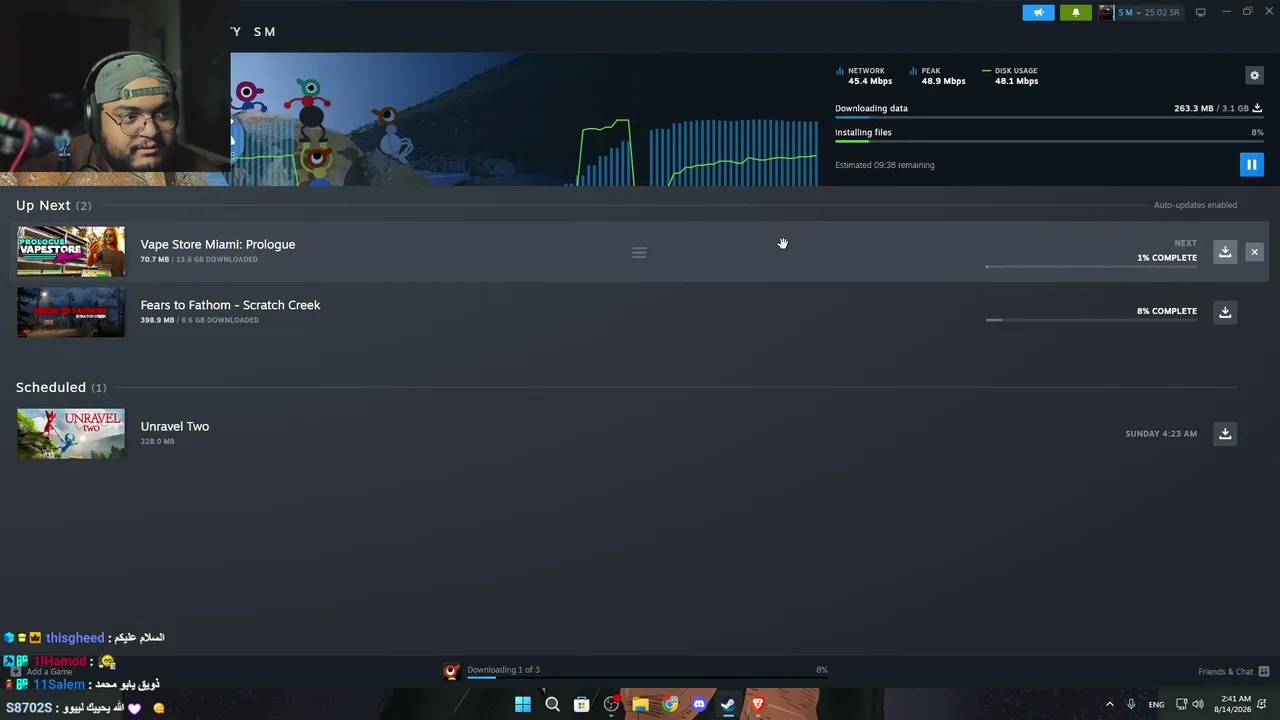
Task: Click the Auto-updates enabled label
Action: click(x=1195, y=205)
